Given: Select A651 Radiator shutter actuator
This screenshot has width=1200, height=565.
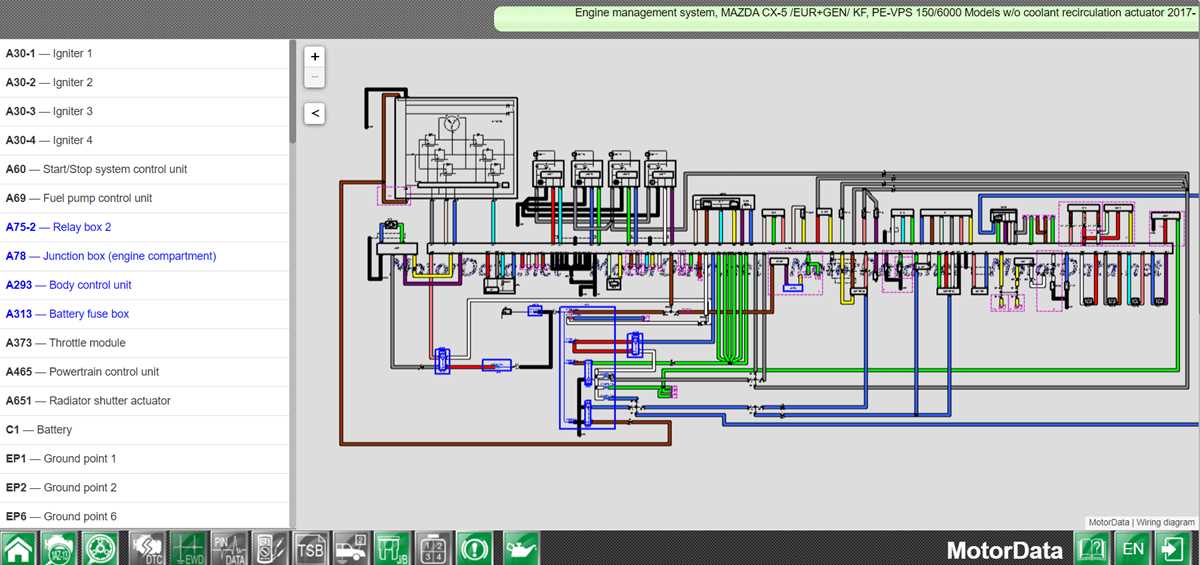Looking at the screenshot, I should (x=144, y=402).
